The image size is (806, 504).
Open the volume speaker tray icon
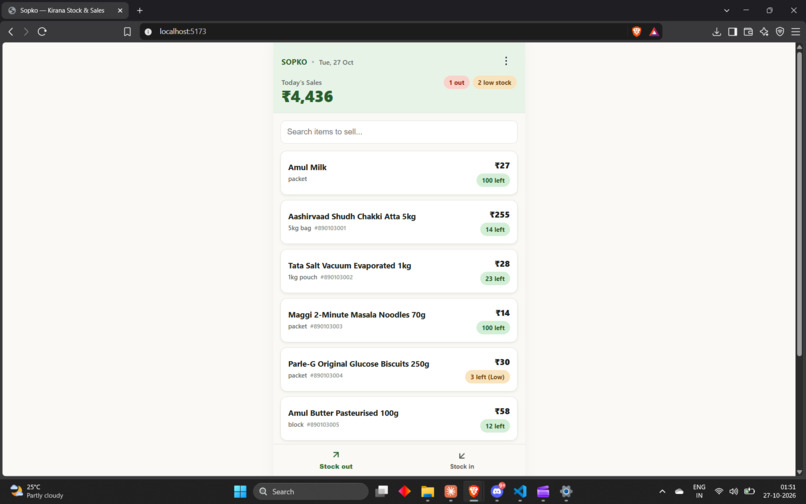coord(734,492)
